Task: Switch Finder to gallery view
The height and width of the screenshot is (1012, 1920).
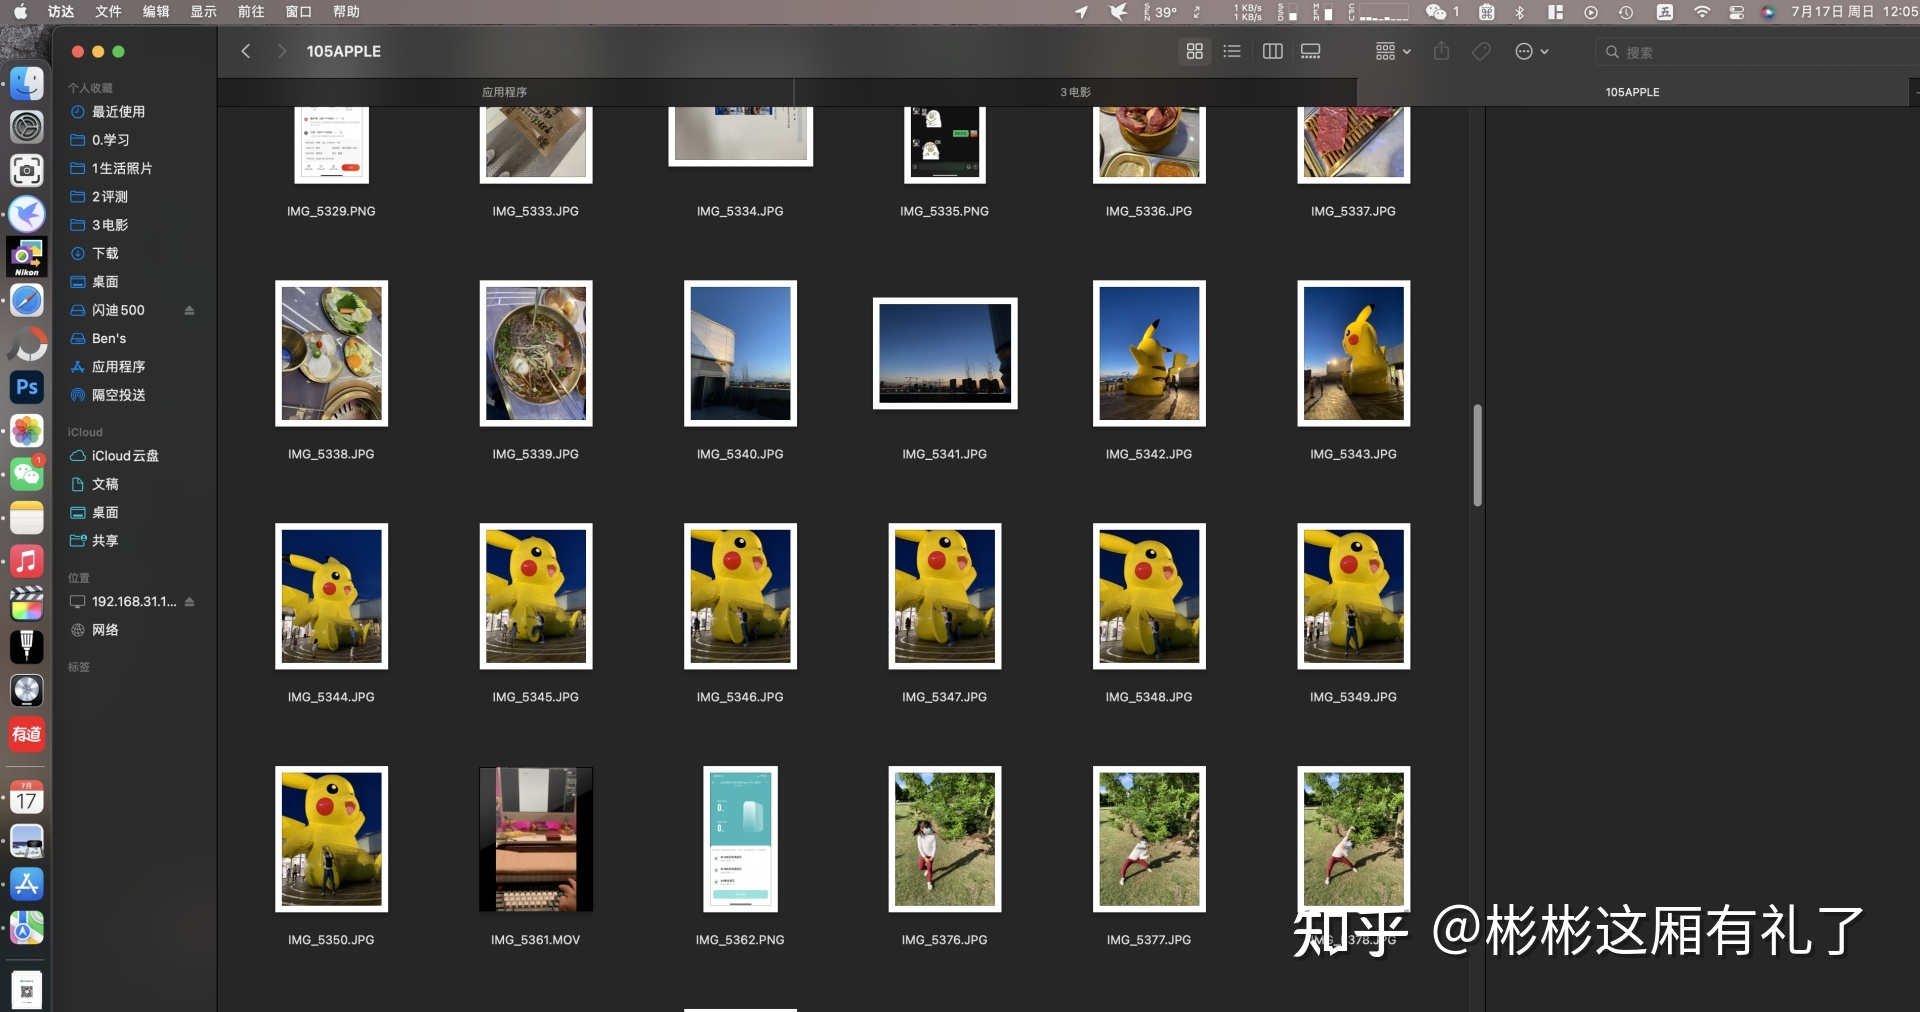Action: point(1310,51)
